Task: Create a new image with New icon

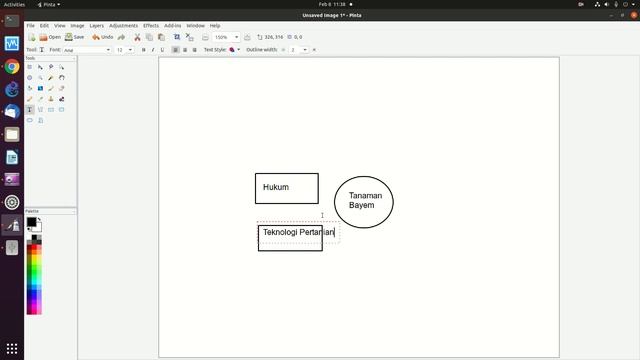Action: [x=31, y=37]
